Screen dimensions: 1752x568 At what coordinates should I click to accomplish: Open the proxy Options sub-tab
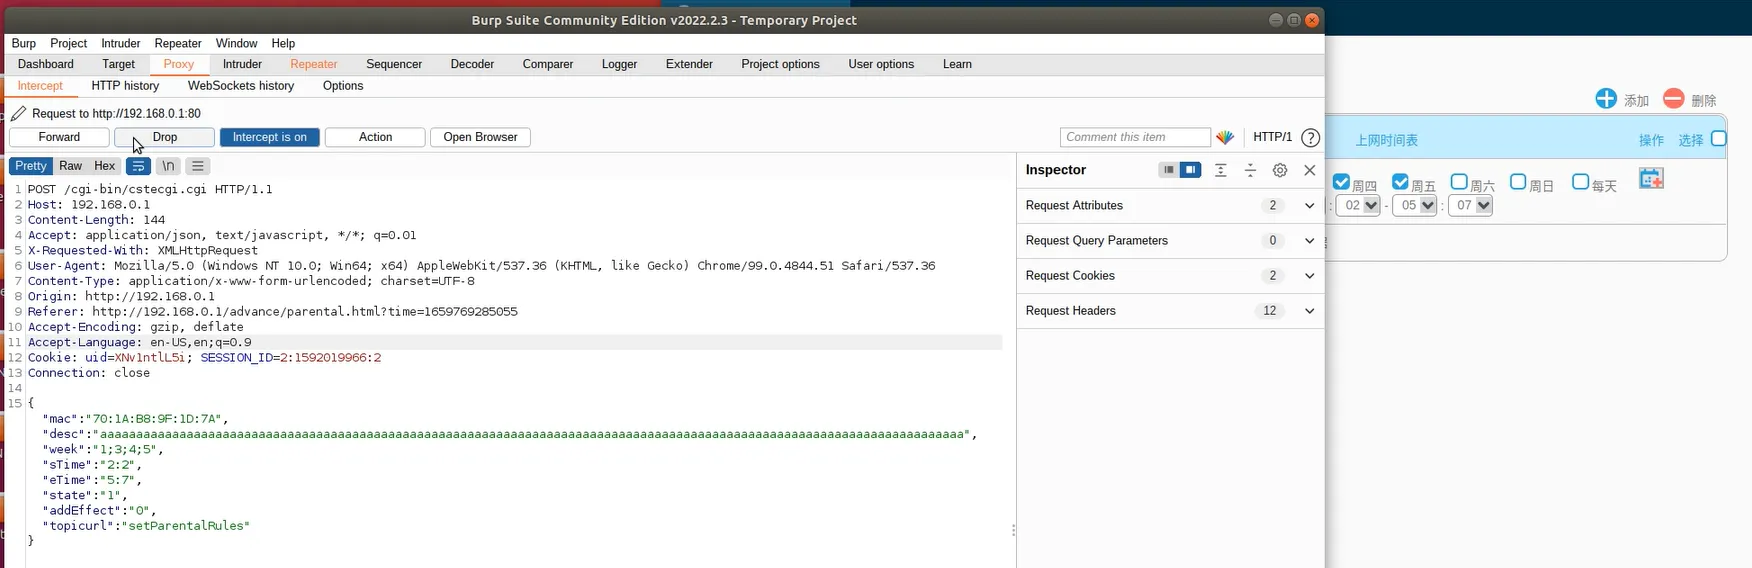[343, 86]
